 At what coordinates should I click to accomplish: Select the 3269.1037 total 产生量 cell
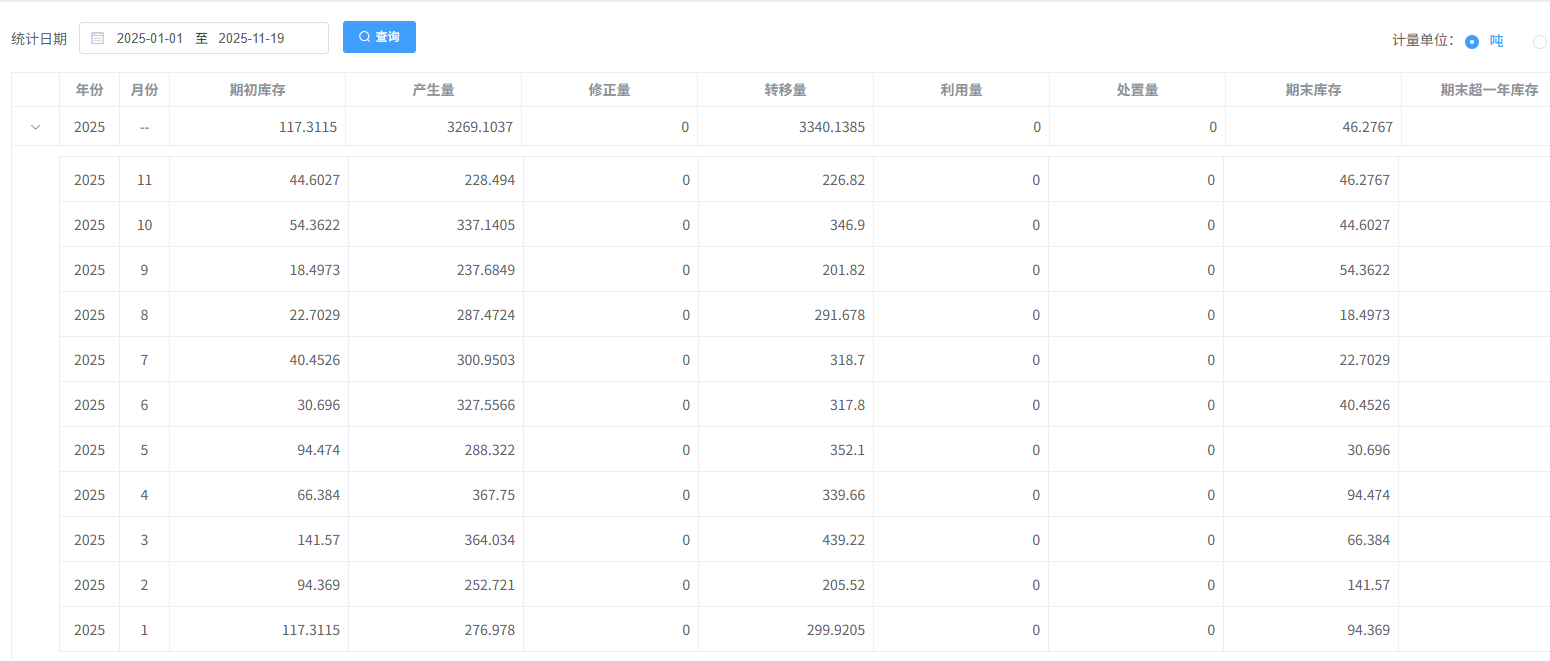476,127
